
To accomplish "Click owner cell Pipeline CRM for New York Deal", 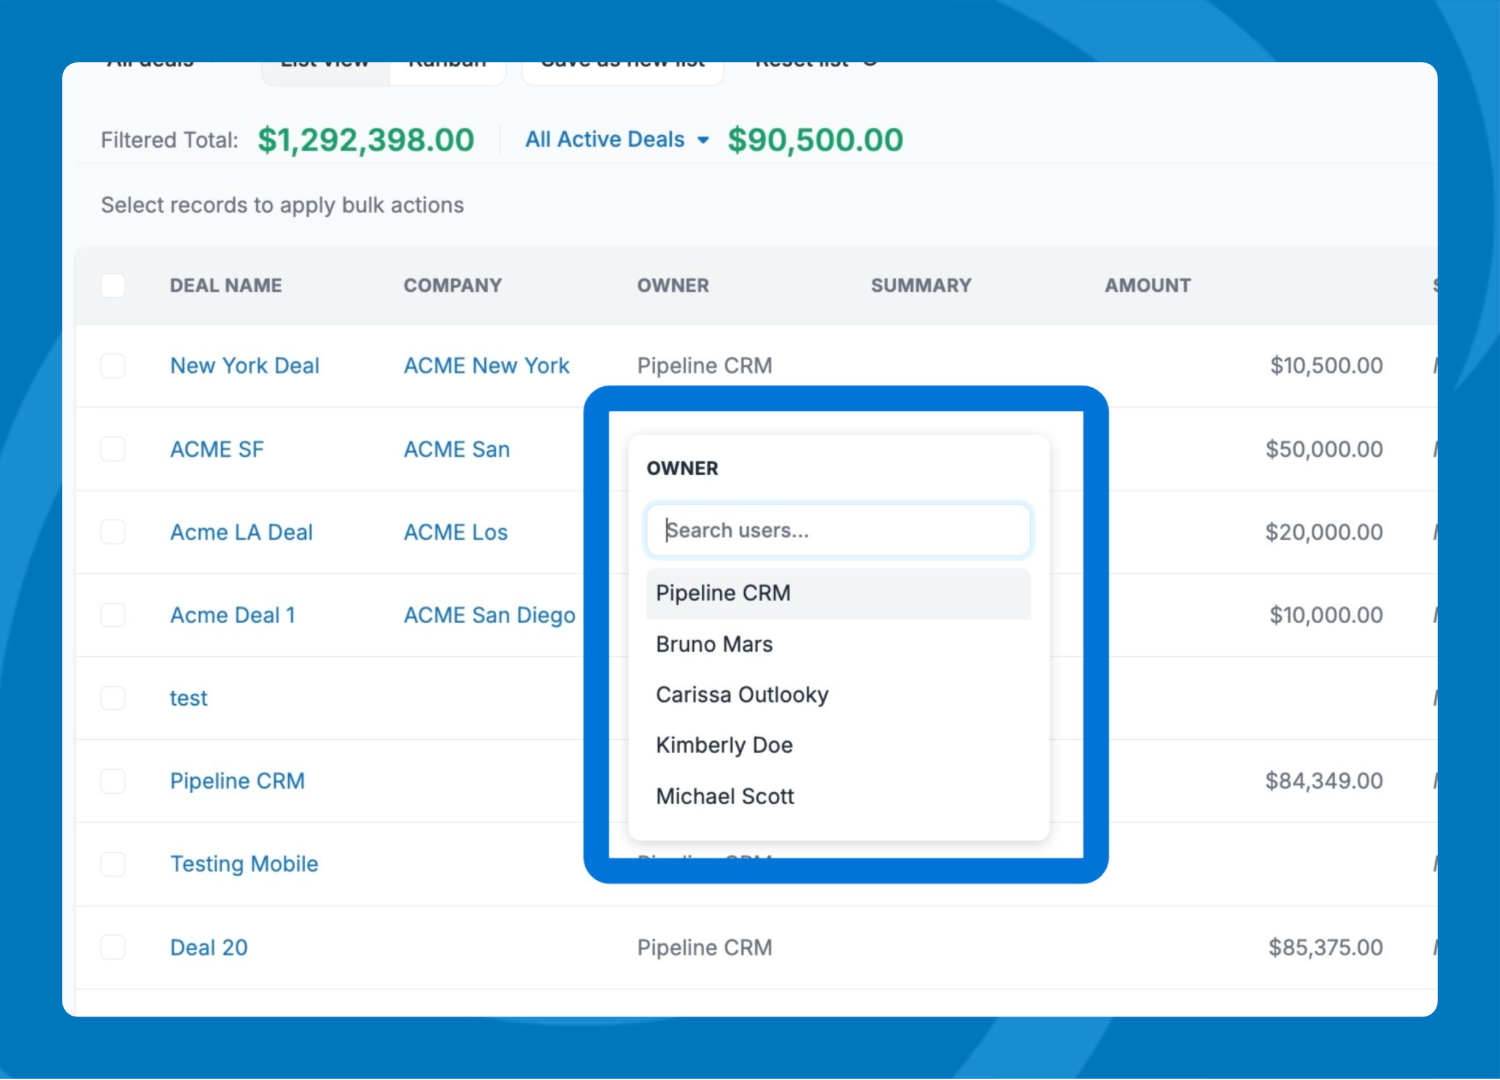I will coord(705,366).
